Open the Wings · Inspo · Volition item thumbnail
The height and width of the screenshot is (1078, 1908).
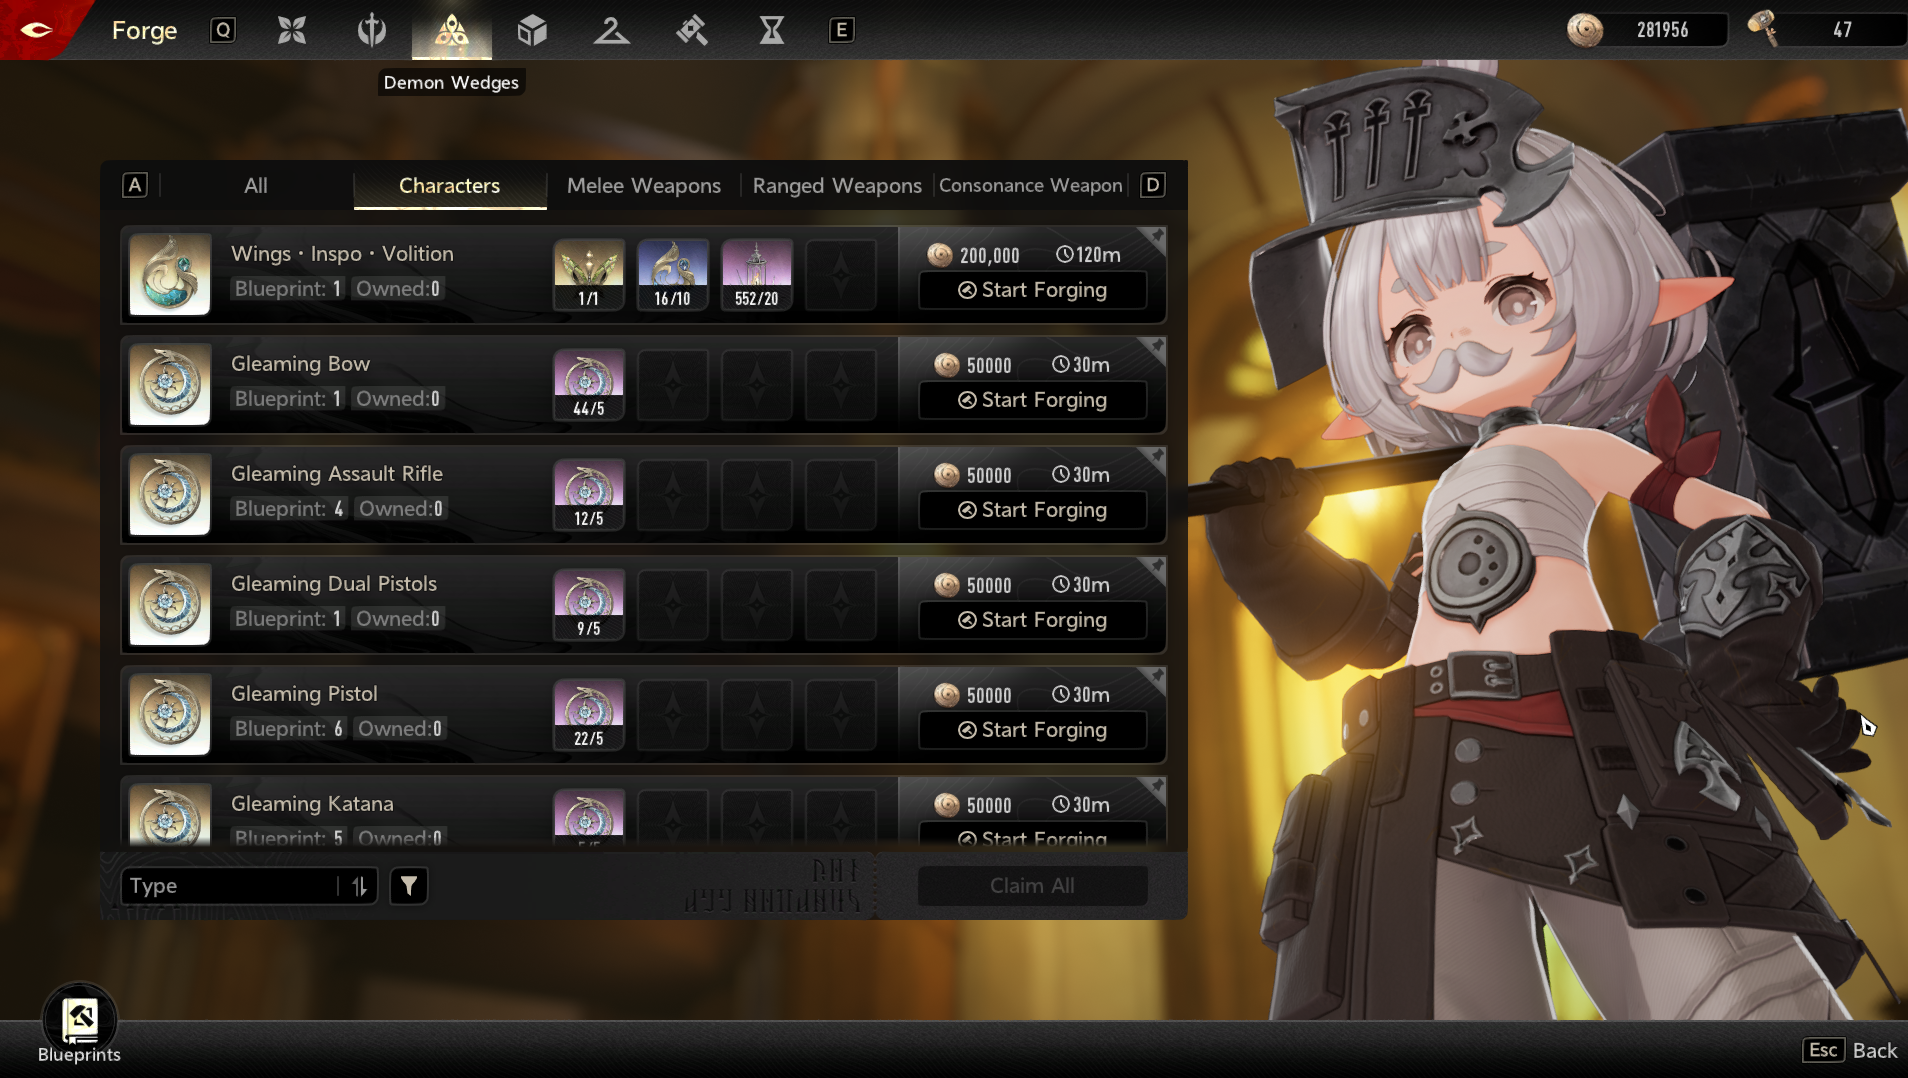tap(170, 274)
